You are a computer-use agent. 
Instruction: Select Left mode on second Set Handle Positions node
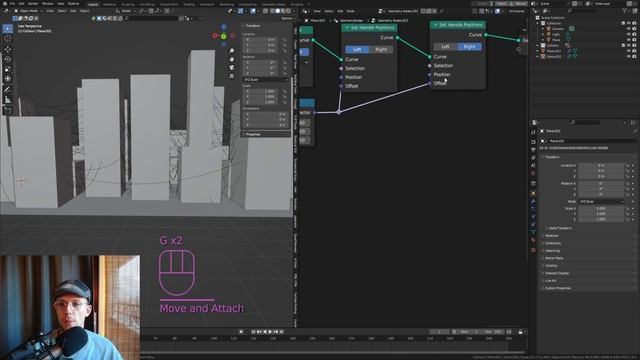pyautogui.click(x=445, y=47)
